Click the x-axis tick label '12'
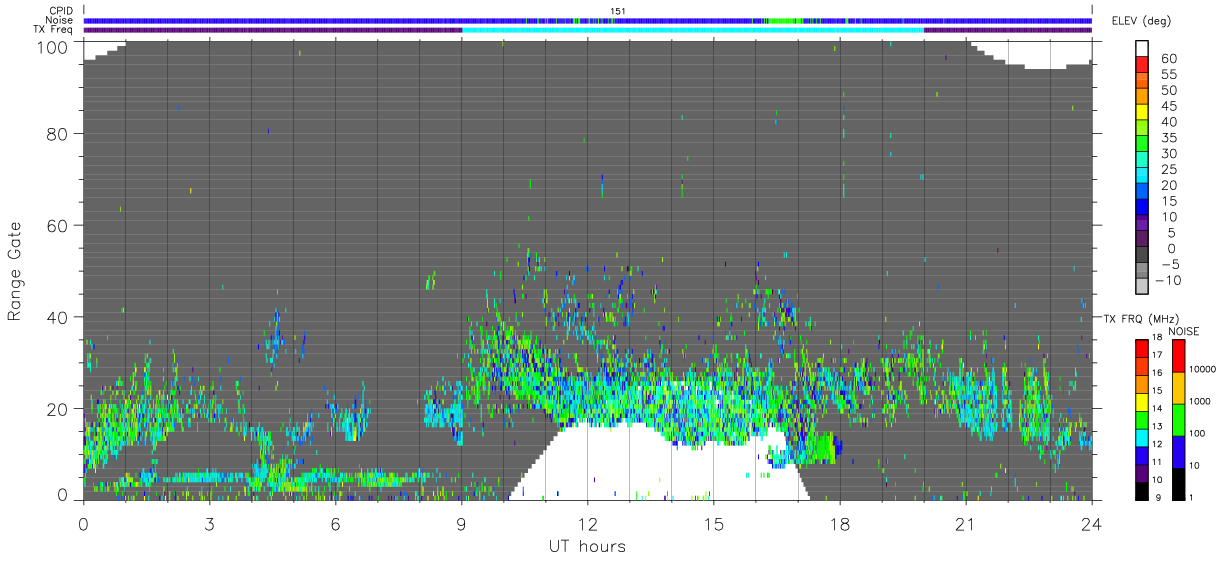The height and width of the screenshot is (567, 1228). 588,524
